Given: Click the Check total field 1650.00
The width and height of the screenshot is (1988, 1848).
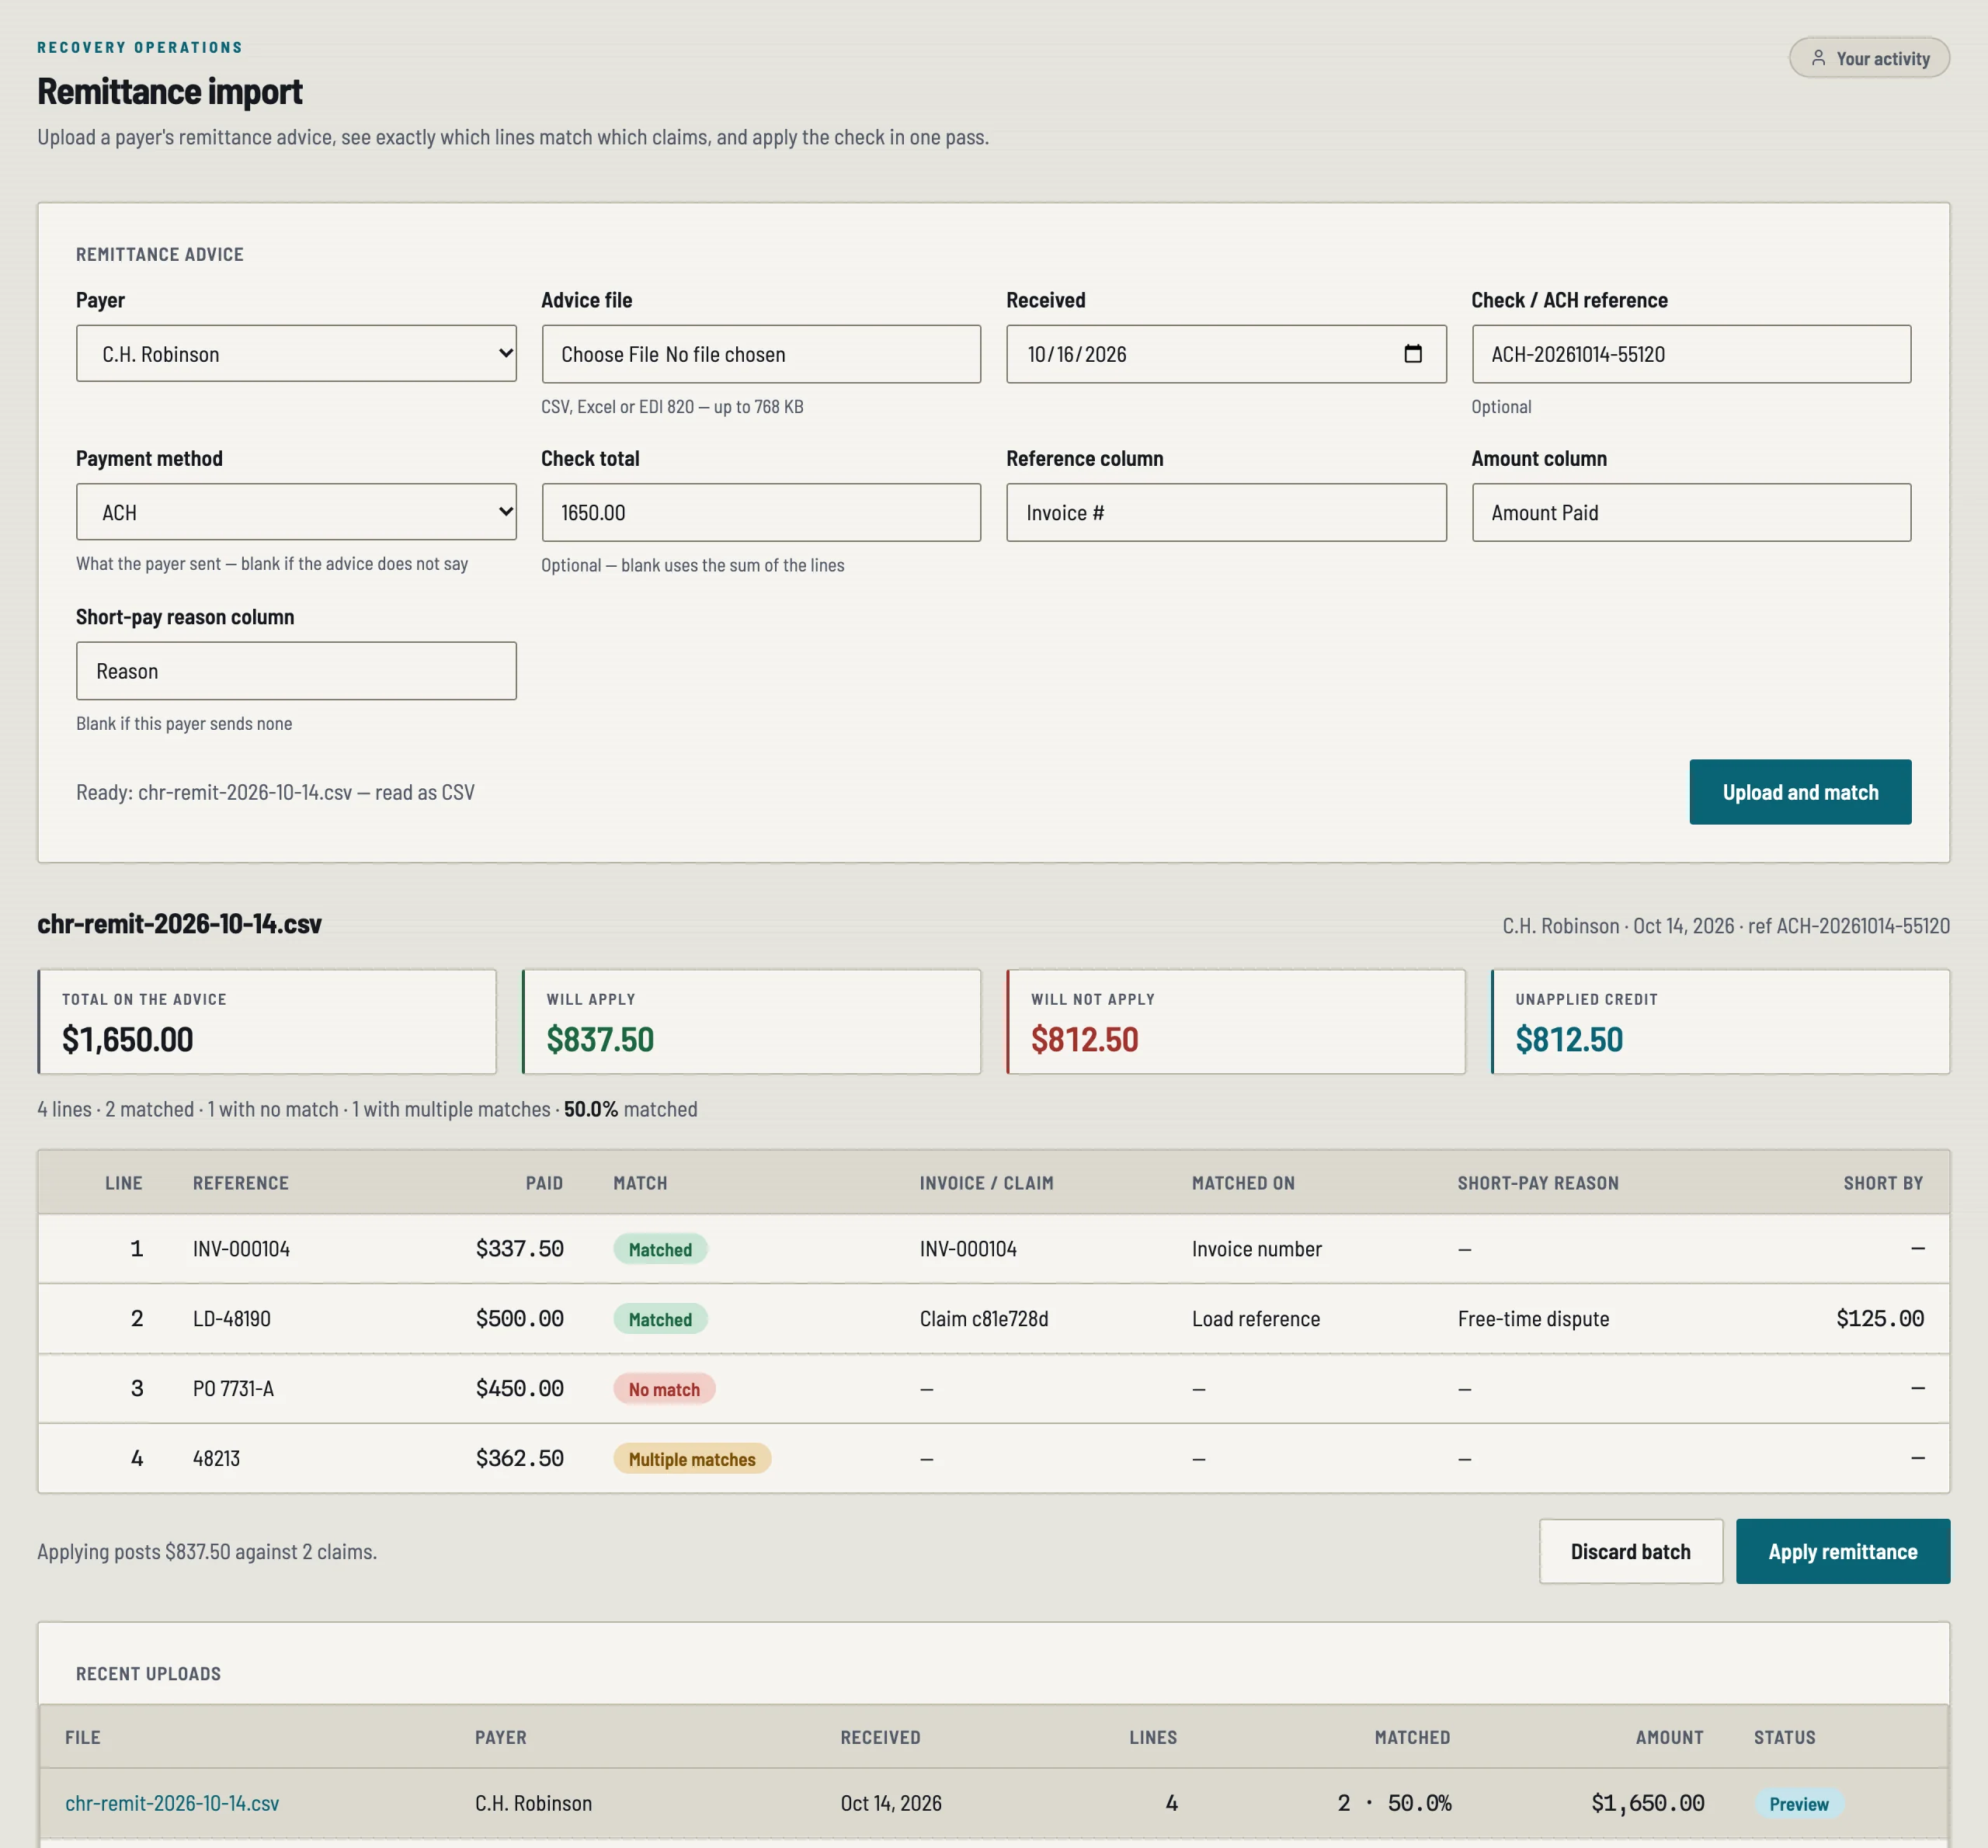Looking at the screenshot, I should [761, 512].
